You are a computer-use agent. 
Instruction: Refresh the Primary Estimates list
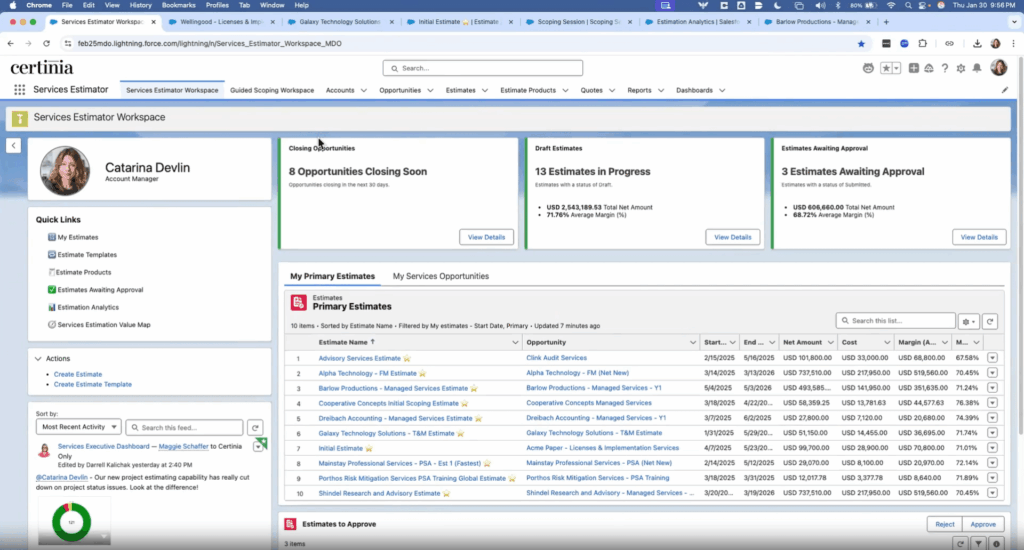[x=990, y=321]
